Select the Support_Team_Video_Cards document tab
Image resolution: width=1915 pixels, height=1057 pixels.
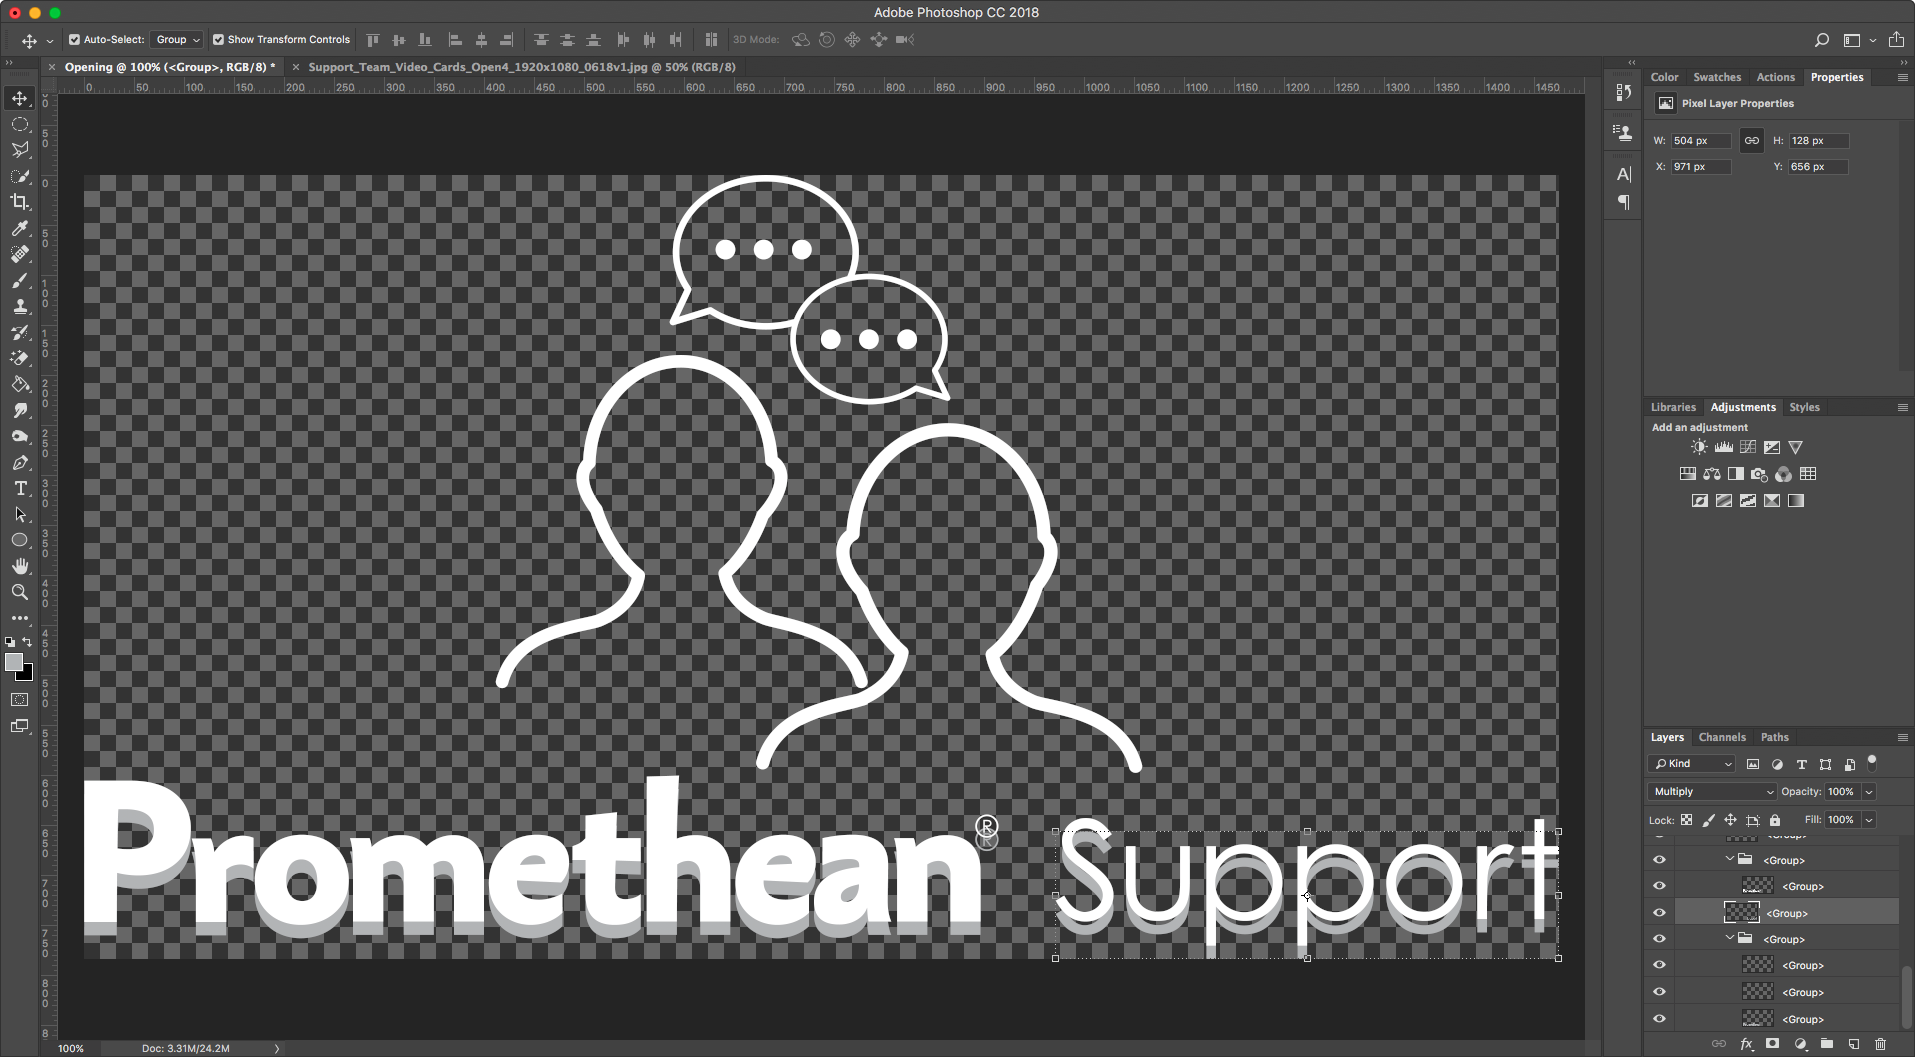pos(470,67)
